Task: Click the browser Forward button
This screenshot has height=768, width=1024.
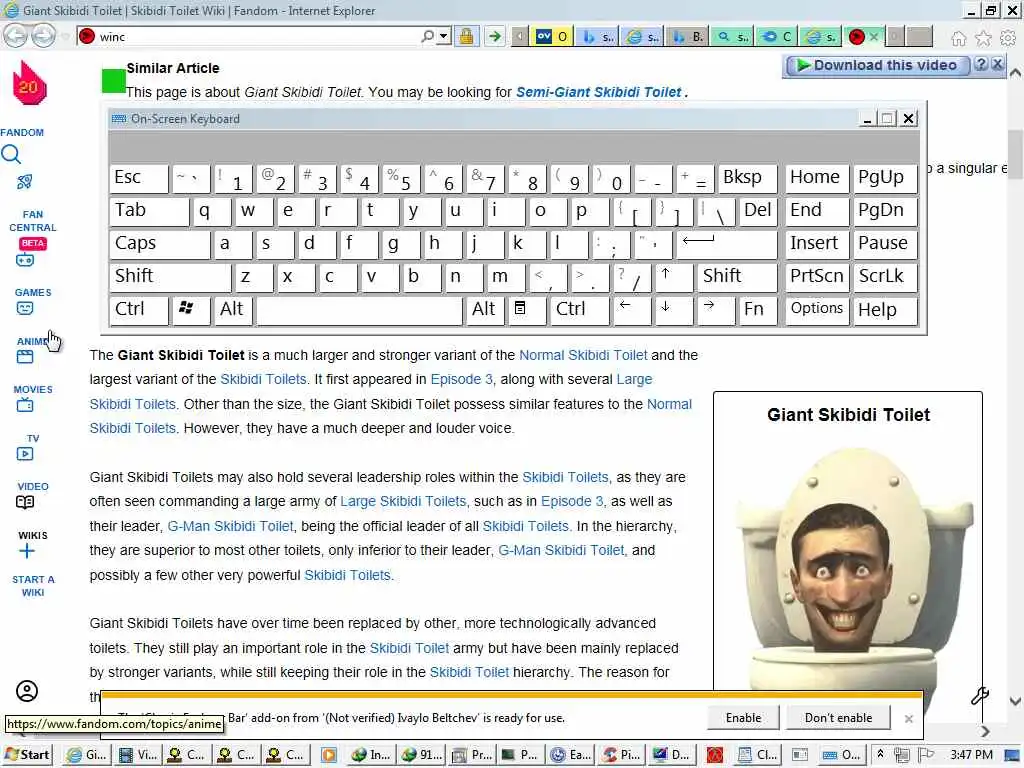Action: click(x=43, y=36)
